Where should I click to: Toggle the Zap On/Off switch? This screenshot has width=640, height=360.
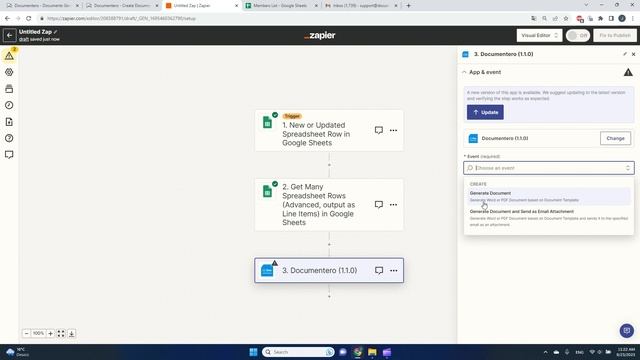pyautogui.click(x=578, y=36)
